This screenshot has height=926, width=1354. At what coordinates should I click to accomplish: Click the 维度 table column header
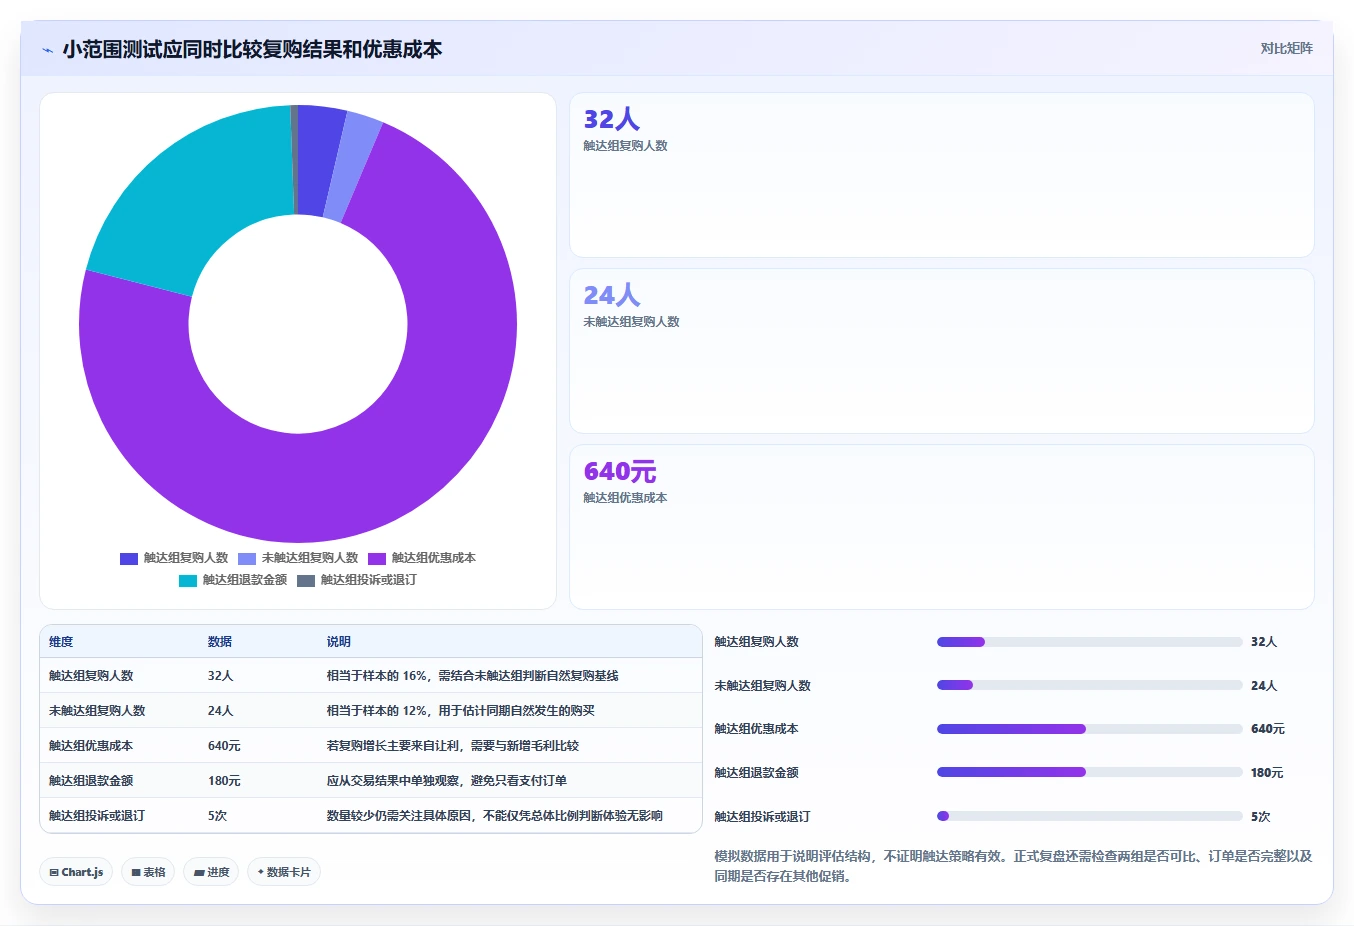pos(61,642)
